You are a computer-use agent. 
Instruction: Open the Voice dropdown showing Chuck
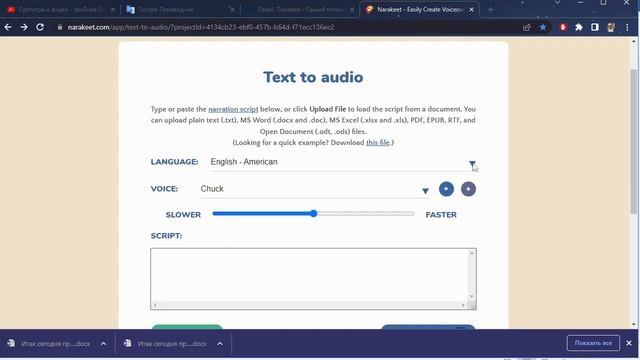[314, 189]
